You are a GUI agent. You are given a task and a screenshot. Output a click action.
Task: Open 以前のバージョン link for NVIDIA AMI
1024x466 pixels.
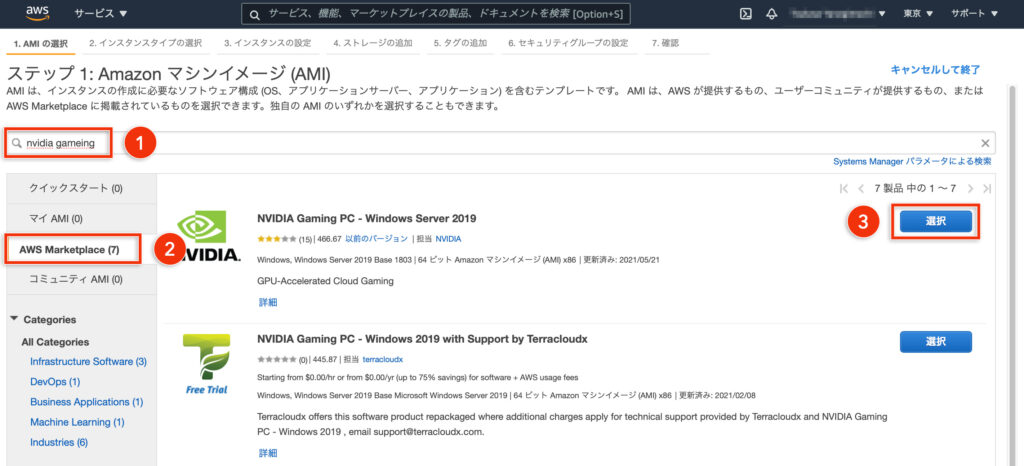[377, 239]
